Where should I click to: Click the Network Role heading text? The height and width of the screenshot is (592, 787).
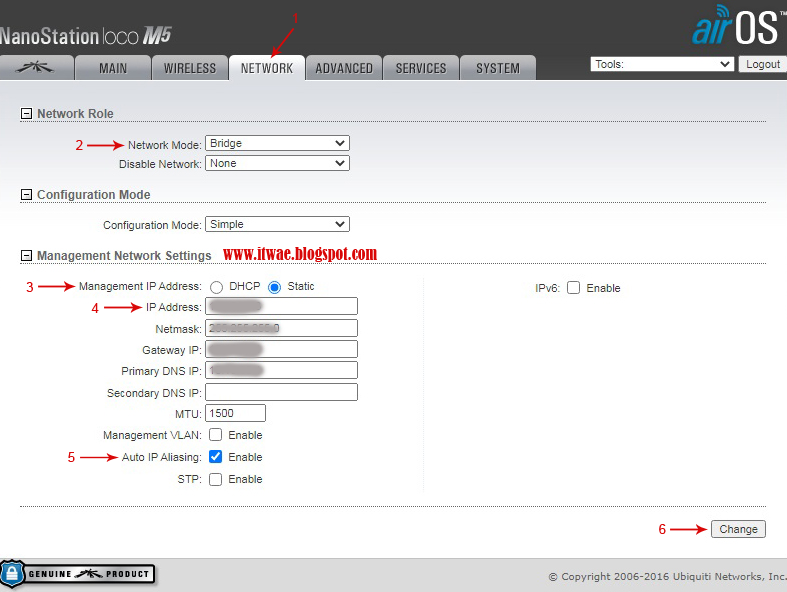[75, 114]
